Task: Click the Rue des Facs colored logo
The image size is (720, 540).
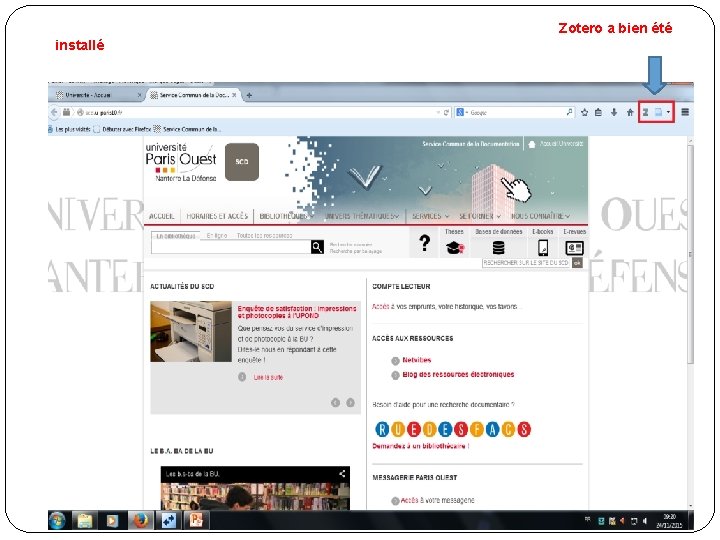Action: click(x=453, y=429)
